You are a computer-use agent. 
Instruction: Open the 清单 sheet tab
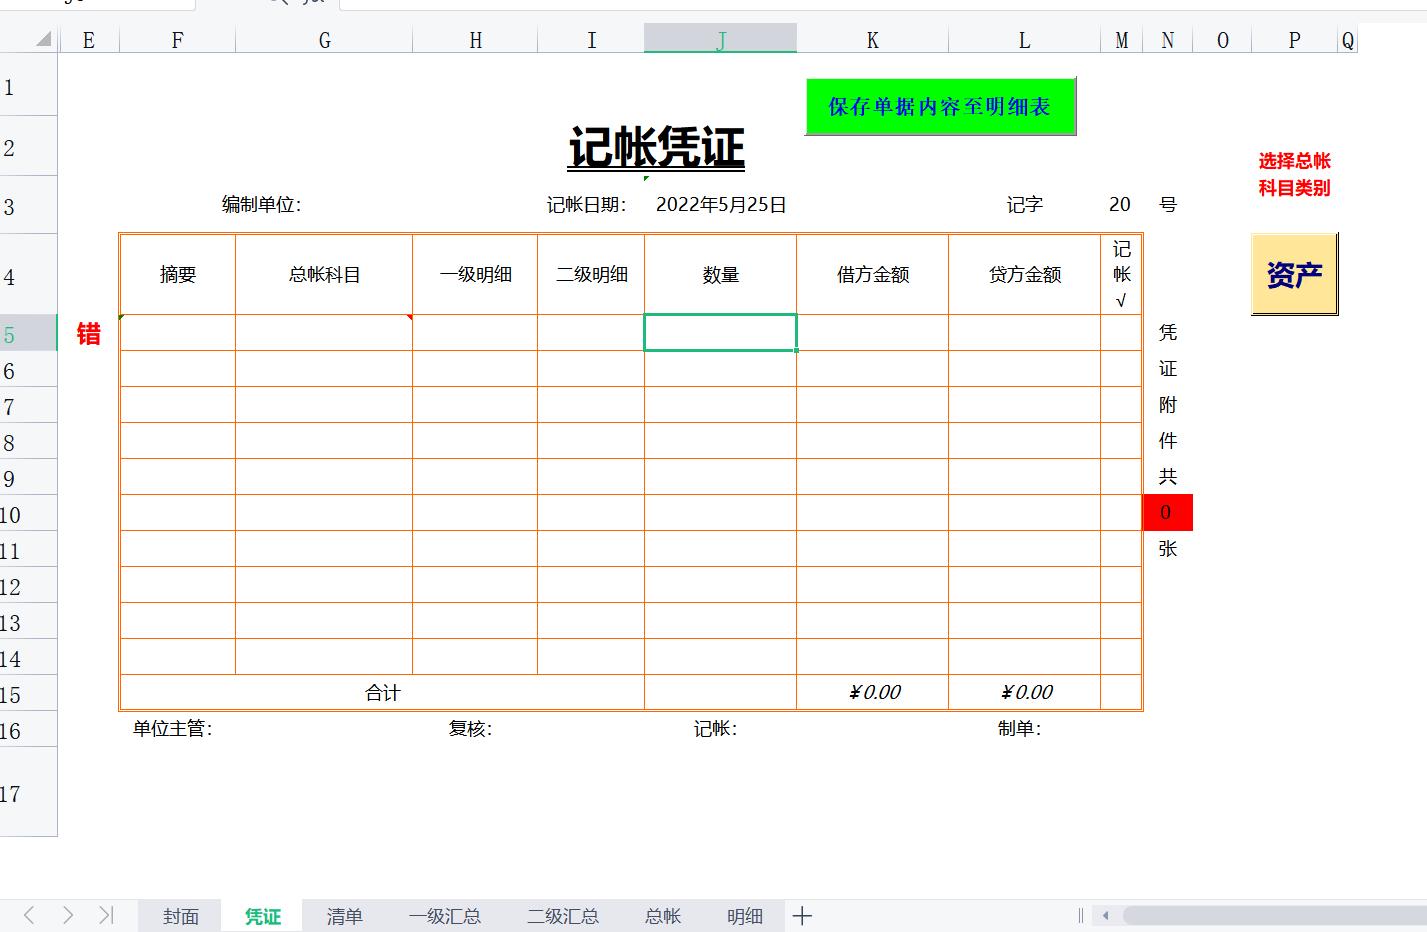click(344, 915)
